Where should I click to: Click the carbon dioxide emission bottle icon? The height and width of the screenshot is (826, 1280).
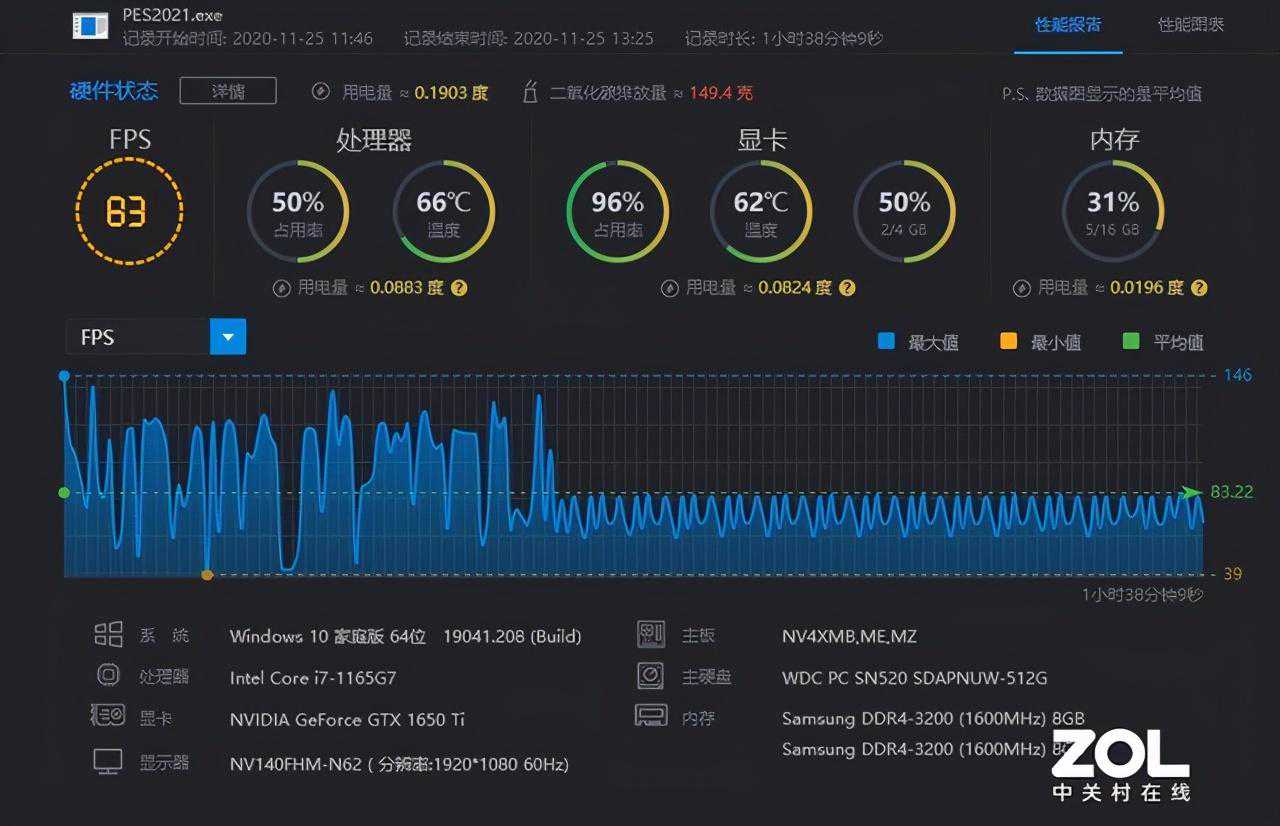coord(531,92)
